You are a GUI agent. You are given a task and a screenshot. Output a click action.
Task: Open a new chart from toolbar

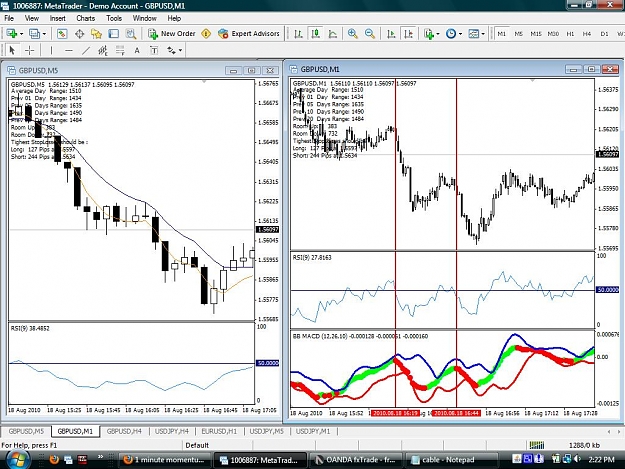pos(11,34)
